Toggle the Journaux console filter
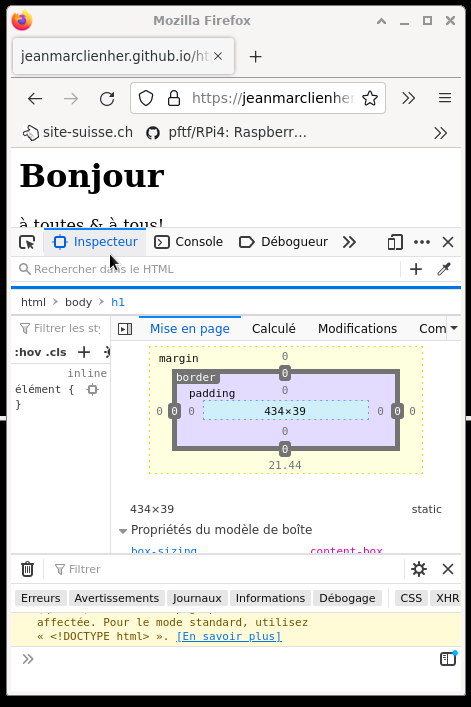Image resolution: width=471 pixels, height=707 pixels. pyautogui.click(x=197, y=598)
